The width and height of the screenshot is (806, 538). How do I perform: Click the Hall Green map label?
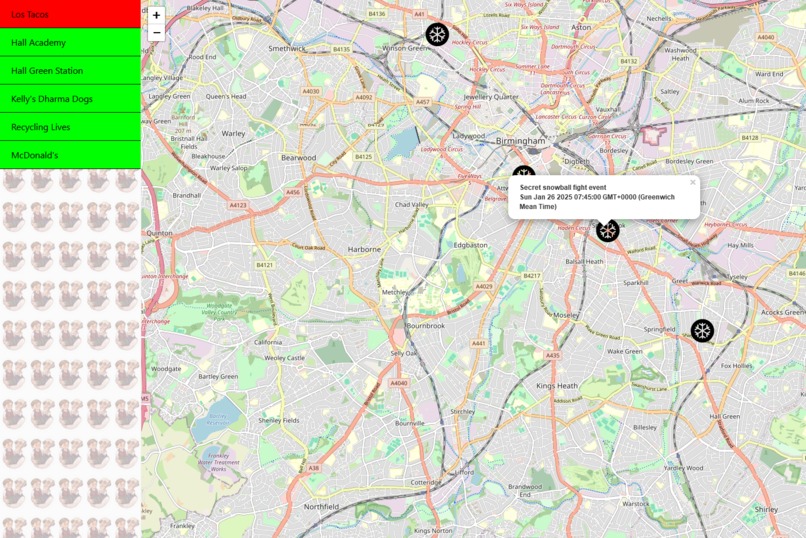[x=725, y=416]
